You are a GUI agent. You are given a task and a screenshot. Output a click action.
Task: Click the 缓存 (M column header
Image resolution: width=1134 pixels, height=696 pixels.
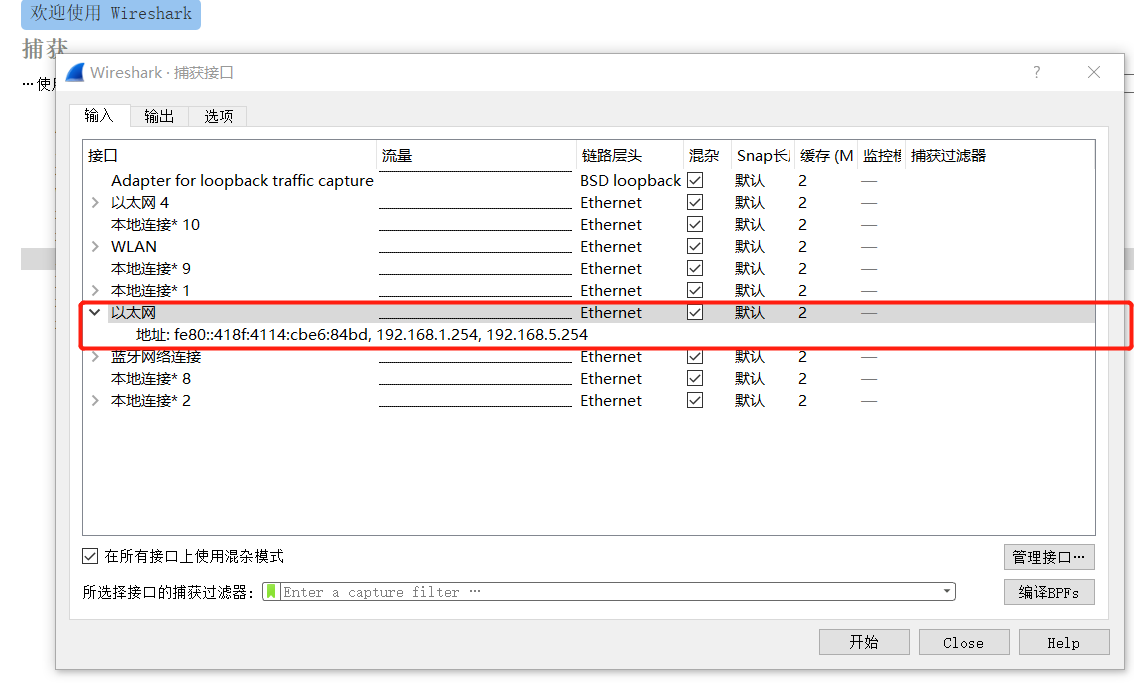click(x=826, y=156)
